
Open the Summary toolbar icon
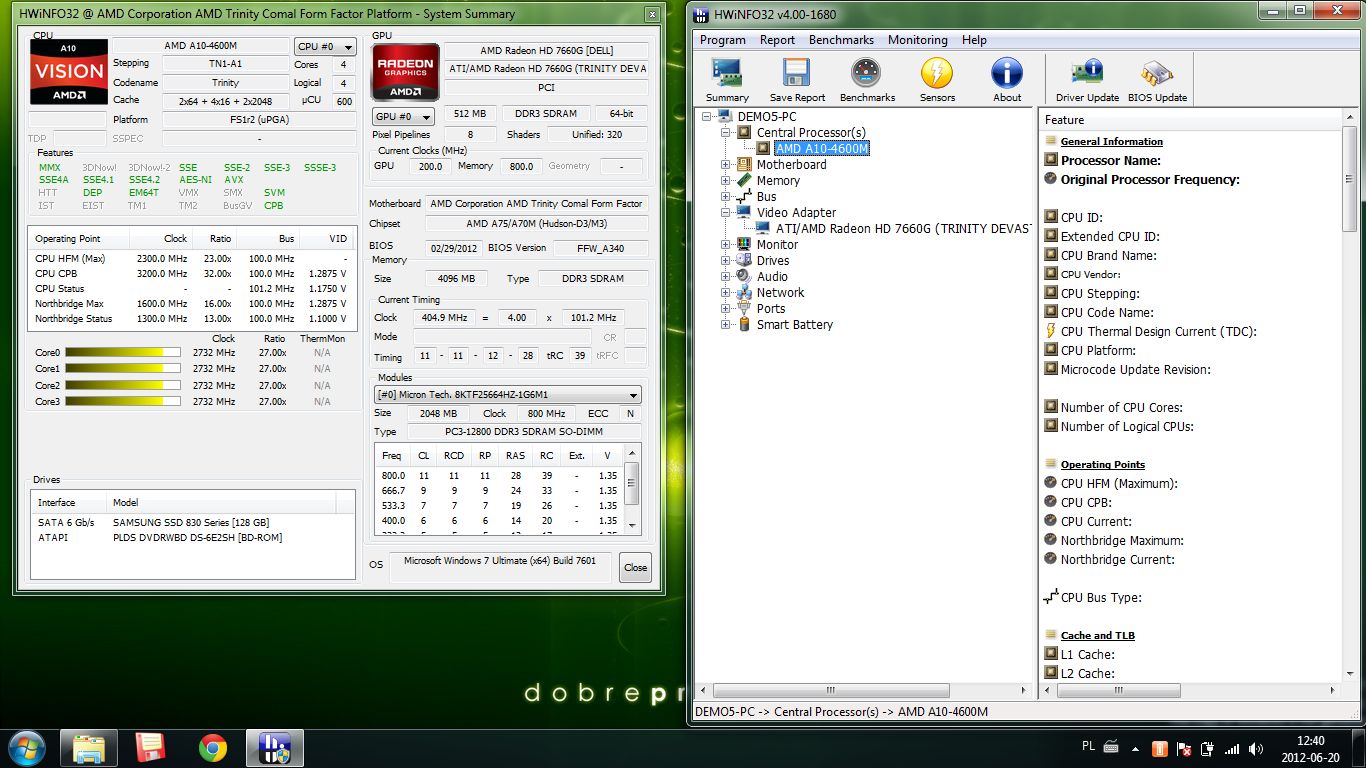coord(727,79)
